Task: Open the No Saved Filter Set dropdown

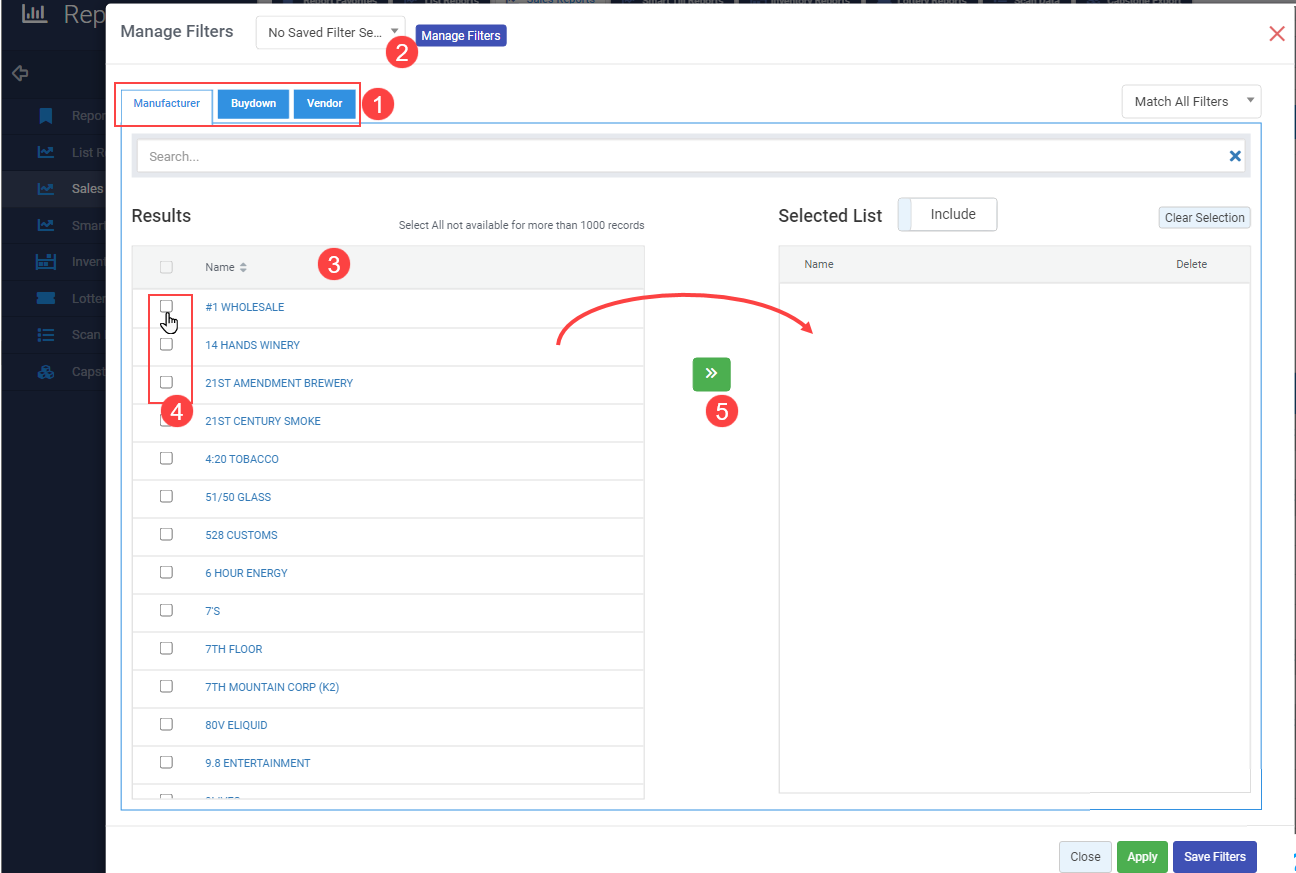Action: [x=331, y=33]
